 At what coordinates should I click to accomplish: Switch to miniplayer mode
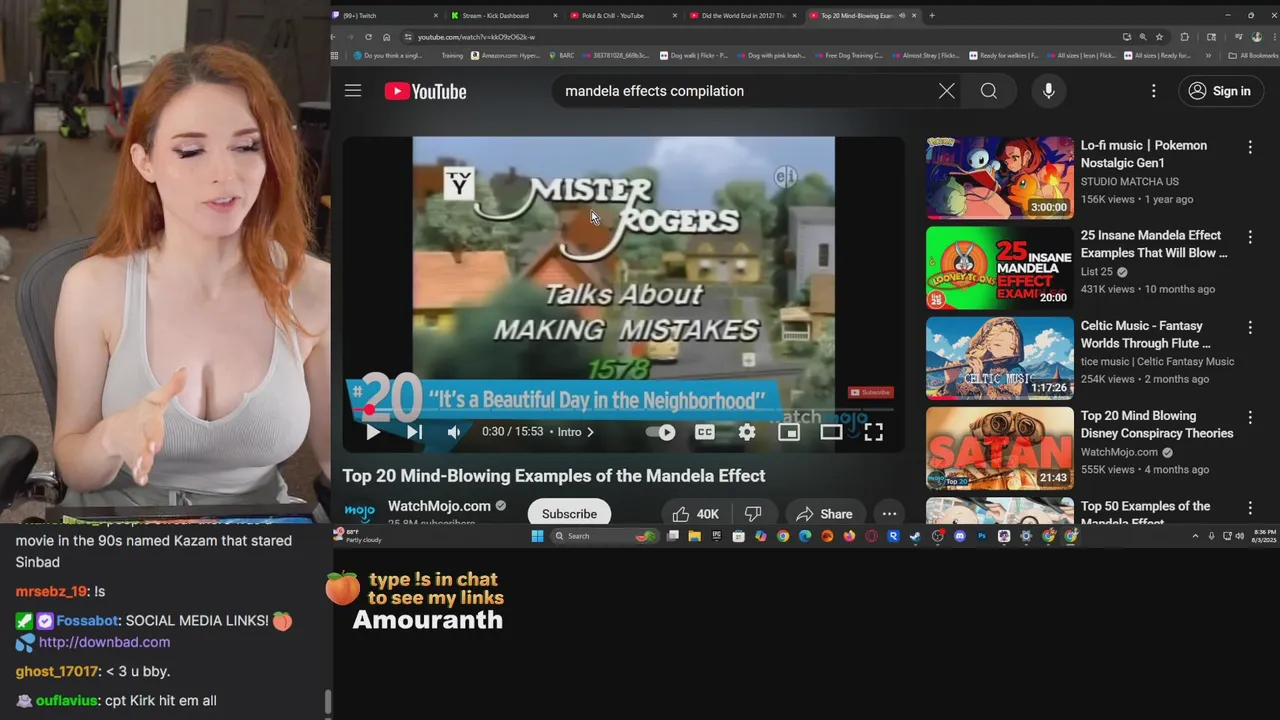pyautogui.click(x=789, y=432)
